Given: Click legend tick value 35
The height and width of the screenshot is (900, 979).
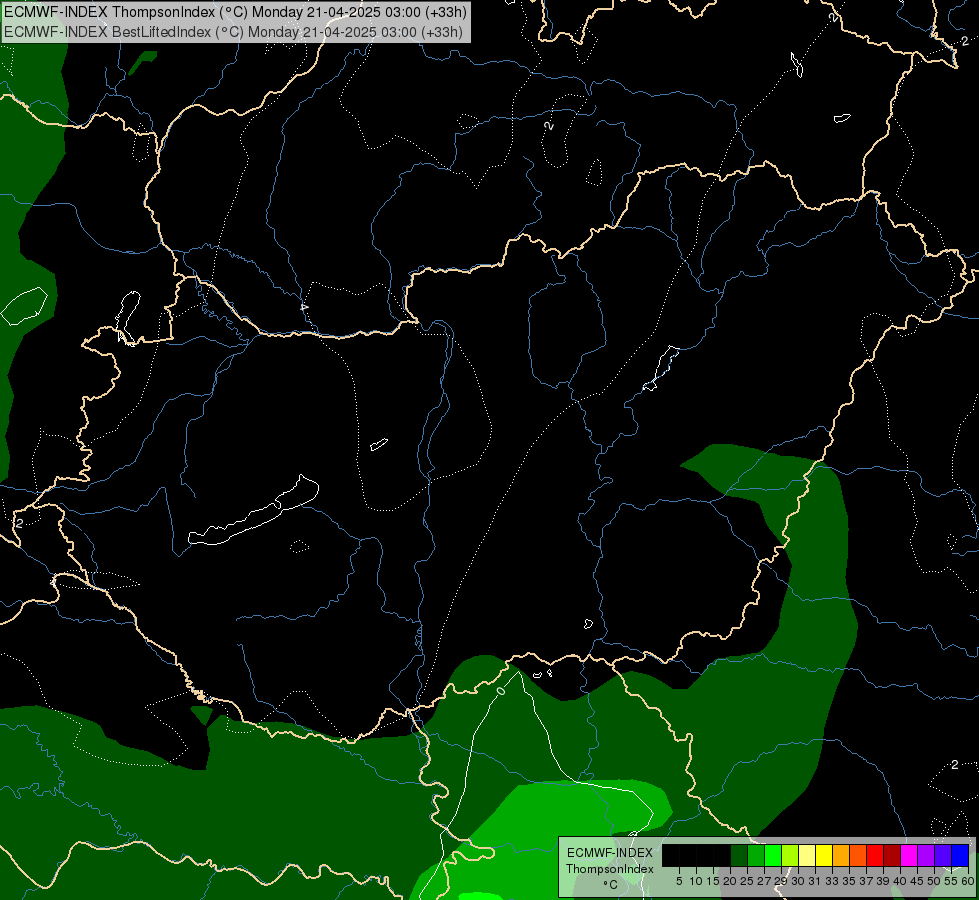Looking at the screenshot, I should [849, 881].
